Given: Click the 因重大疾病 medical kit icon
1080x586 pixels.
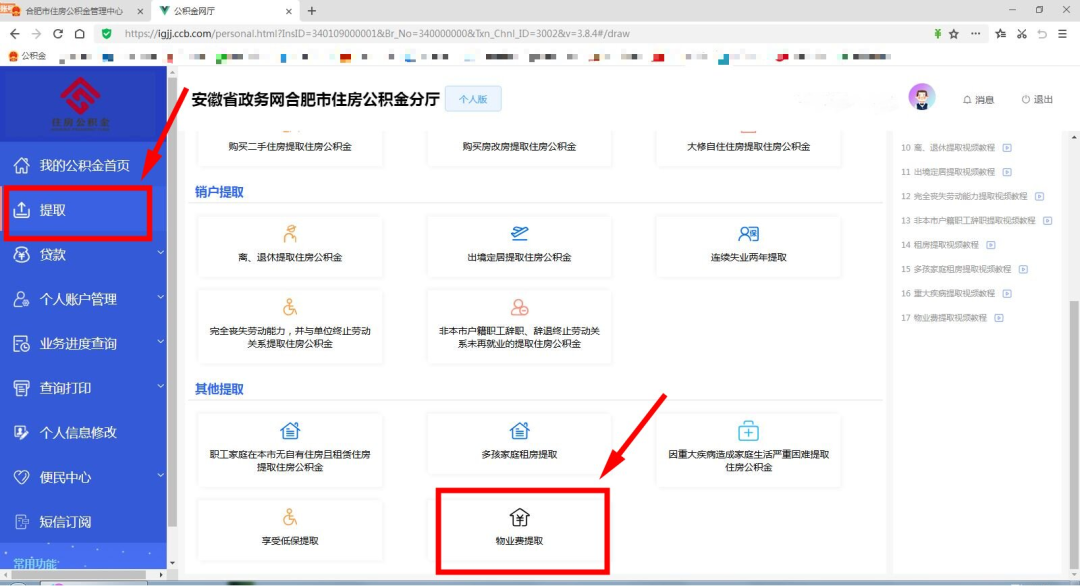Looking at the screenshot, I should [748, 431].
